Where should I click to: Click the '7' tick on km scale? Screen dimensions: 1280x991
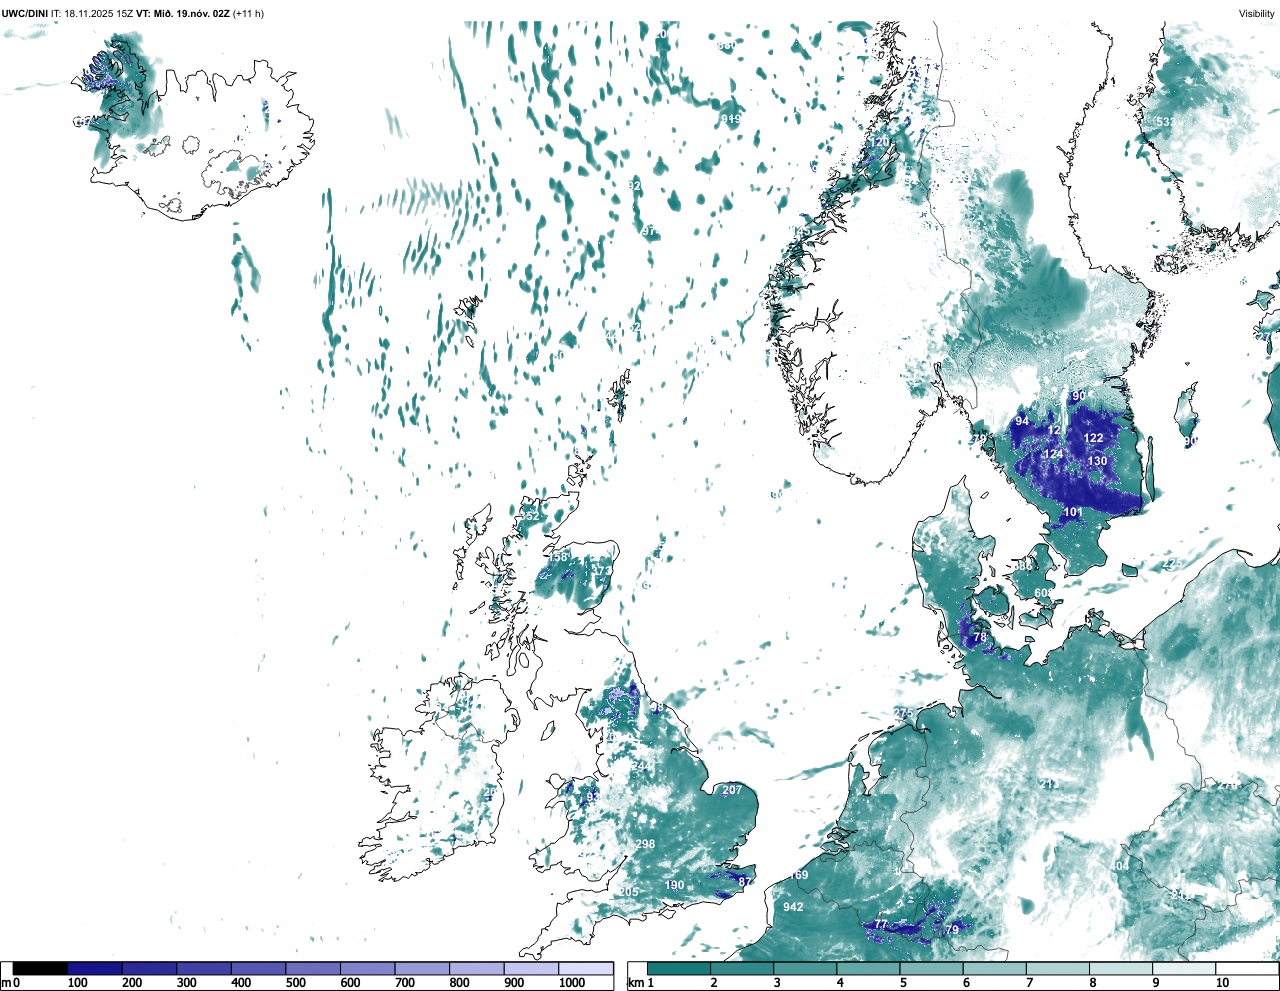tap(1028, 983)
